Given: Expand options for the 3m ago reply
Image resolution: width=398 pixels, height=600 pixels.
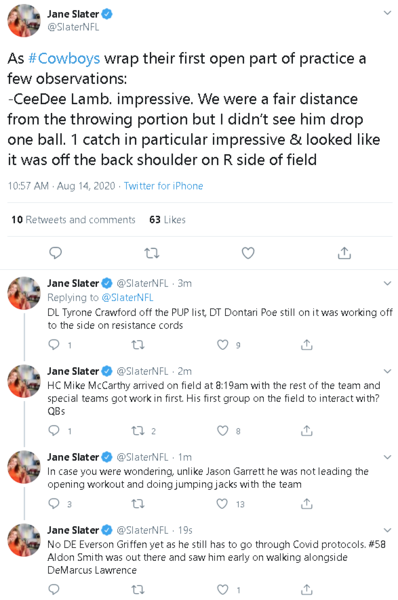Looking at the screenshot, I should 387,284.
